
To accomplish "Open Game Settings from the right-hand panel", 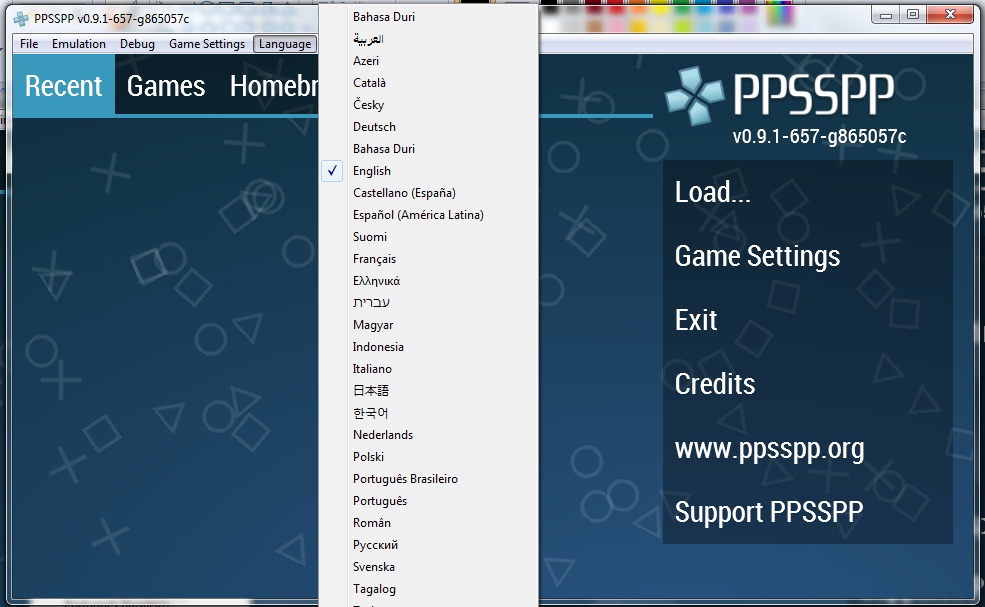I will (807, 256).
